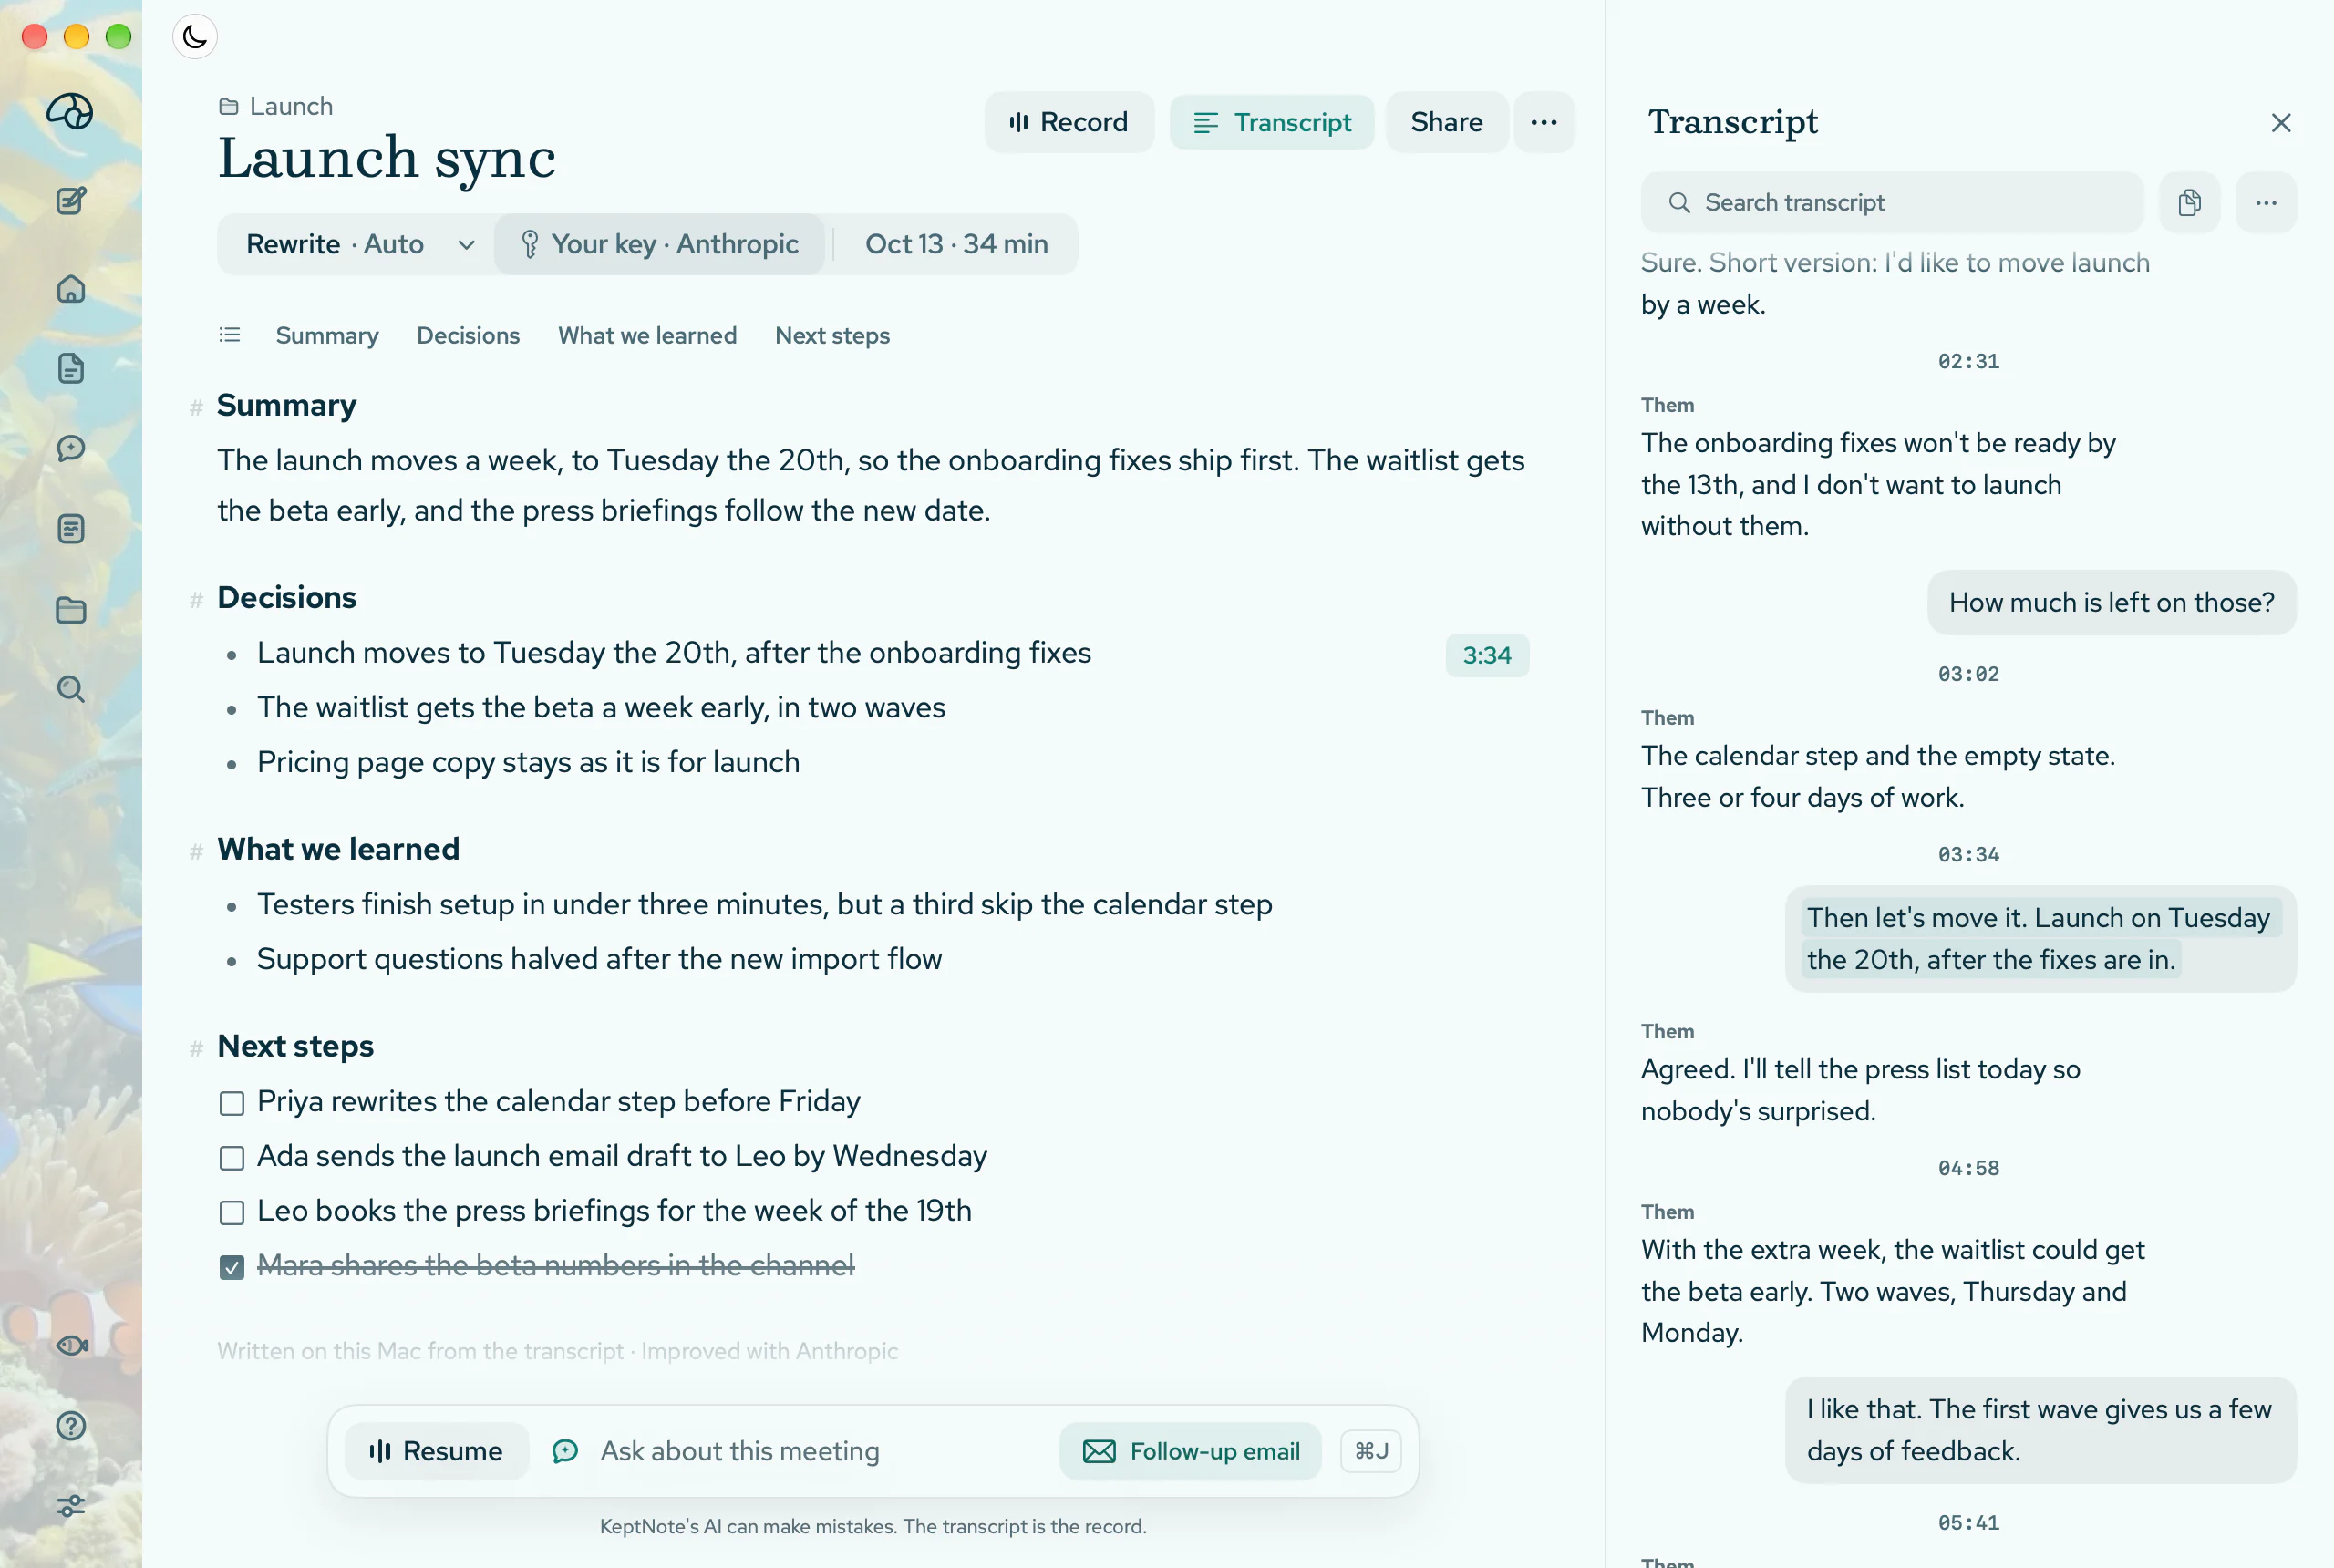Toggle dark mode with the moon icon
This screenshot has height=1568, width=2334.
click(x=195, y=37)
